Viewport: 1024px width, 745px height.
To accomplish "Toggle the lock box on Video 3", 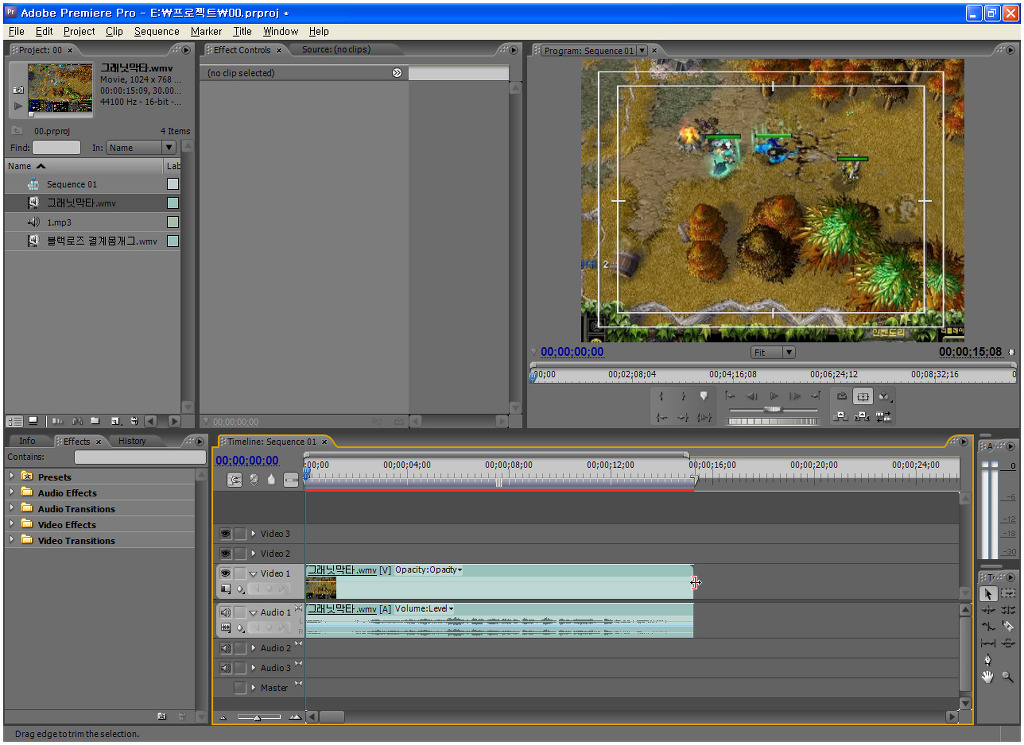I will (x=240, y=534).
